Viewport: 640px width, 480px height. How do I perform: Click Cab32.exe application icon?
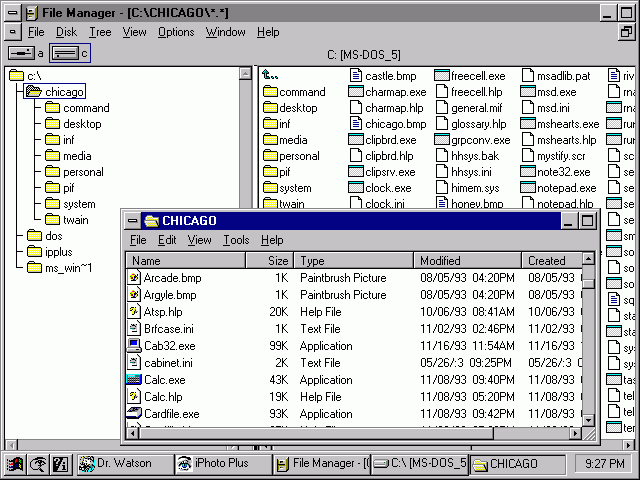(x=133, y=346)
